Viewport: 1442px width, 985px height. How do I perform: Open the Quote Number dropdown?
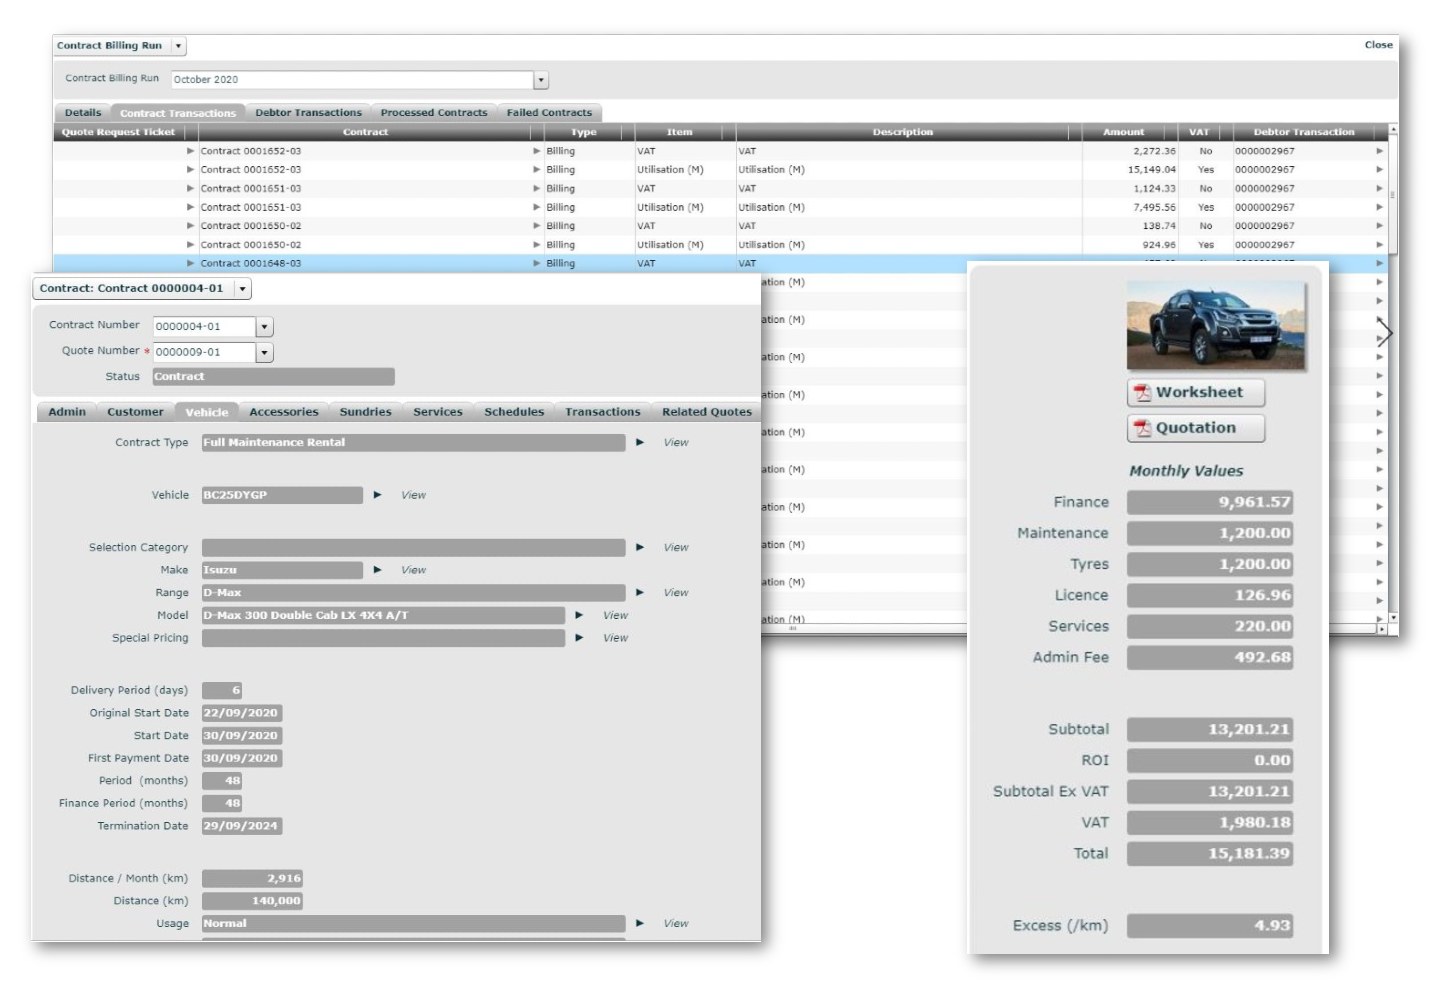pyautogui.click(x=264, y=351)
